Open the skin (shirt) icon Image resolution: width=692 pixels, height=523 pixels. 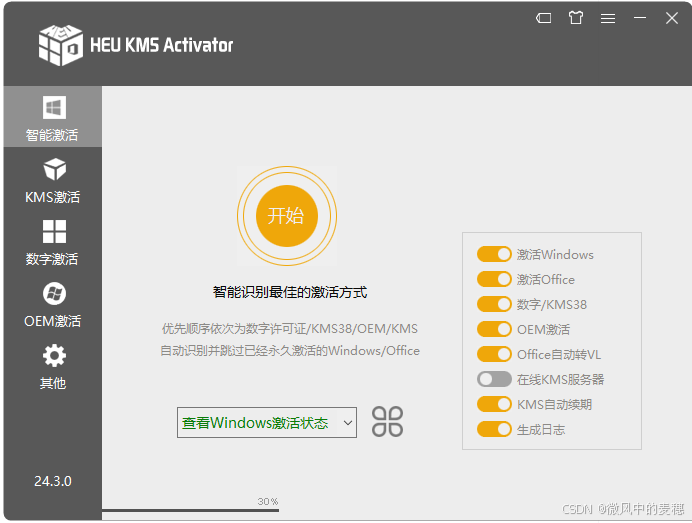tap(575, 18)
